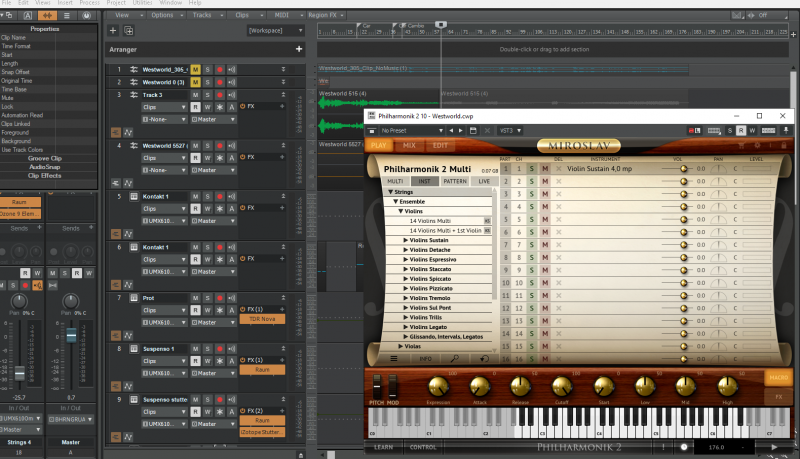Solo Track 3
This screenshot has width=800, height=459.
208,95
